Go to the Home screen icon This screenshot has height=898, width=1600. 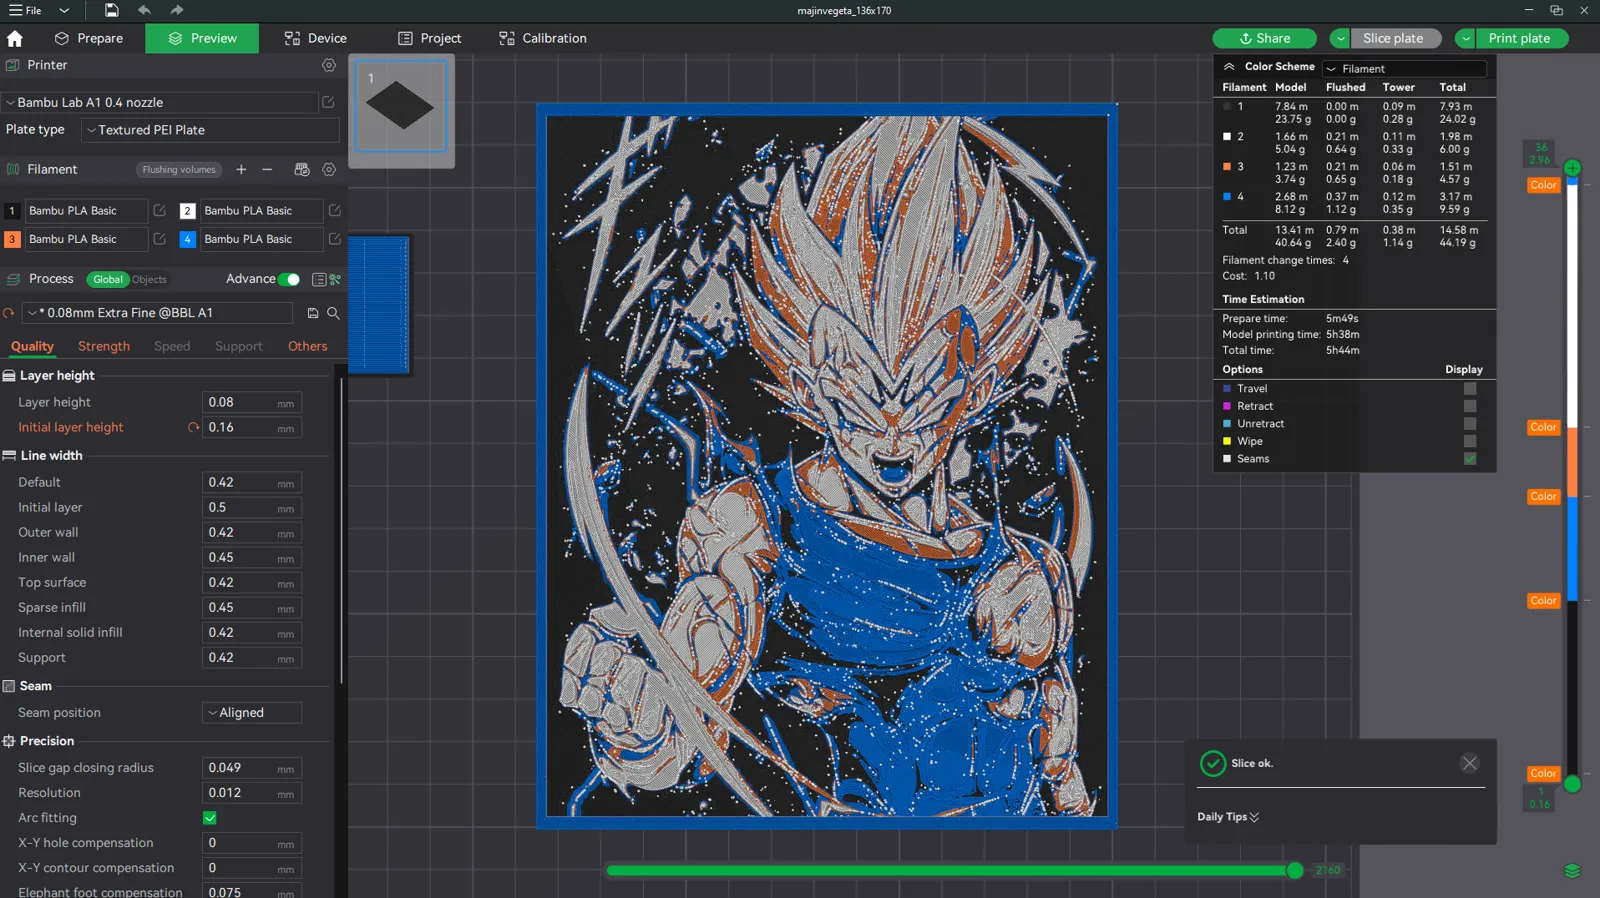click(x=14, y=38)
